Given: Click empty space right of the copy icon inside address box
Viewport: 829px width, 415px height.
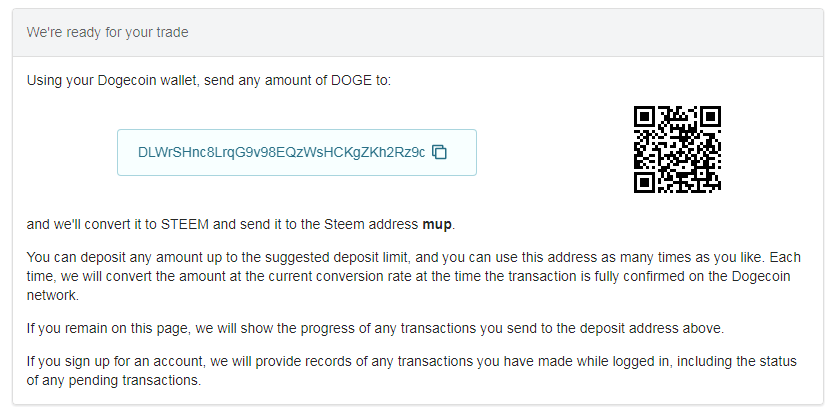Looking at the screenshot, I should [x=461, y=152].
